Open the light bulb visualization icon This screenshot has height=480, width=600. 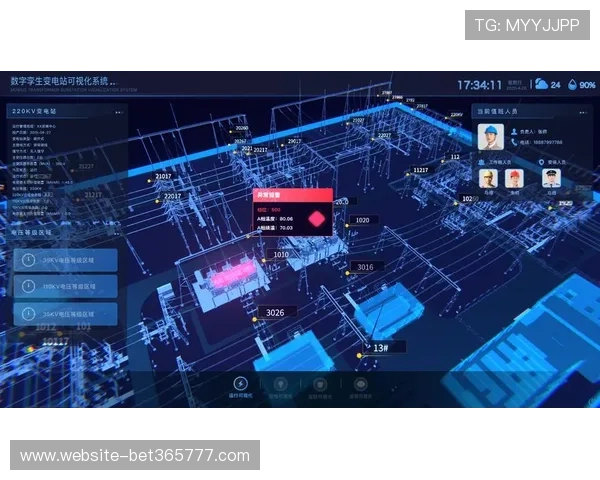coord(280,384)
